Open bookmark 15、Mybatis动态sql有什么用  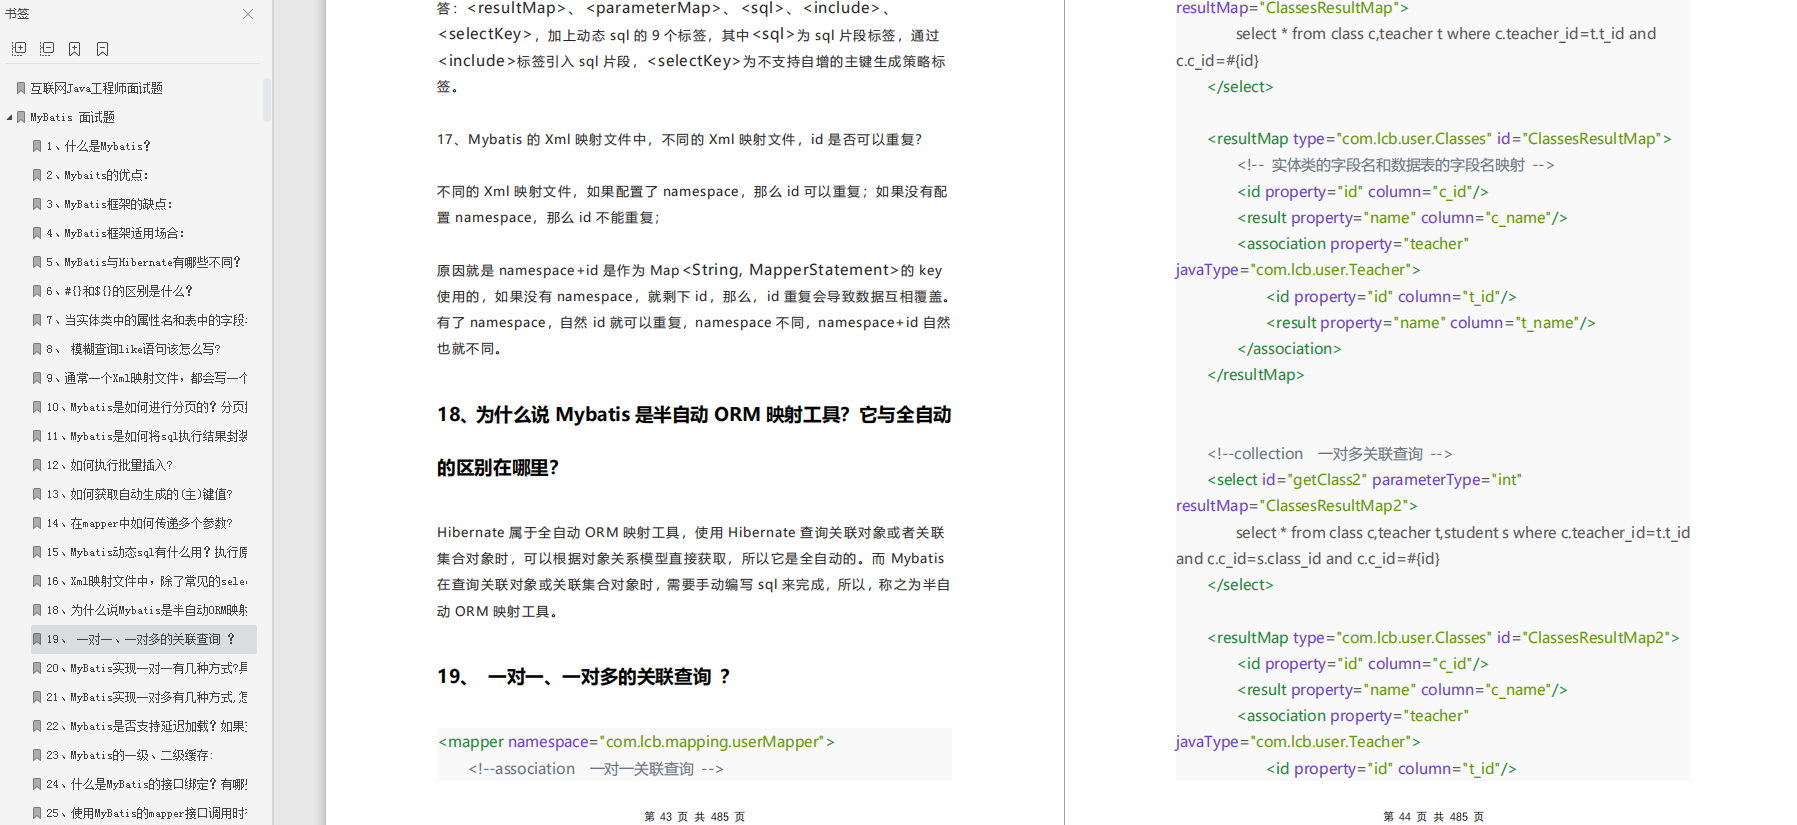click(x=147, y=552)
